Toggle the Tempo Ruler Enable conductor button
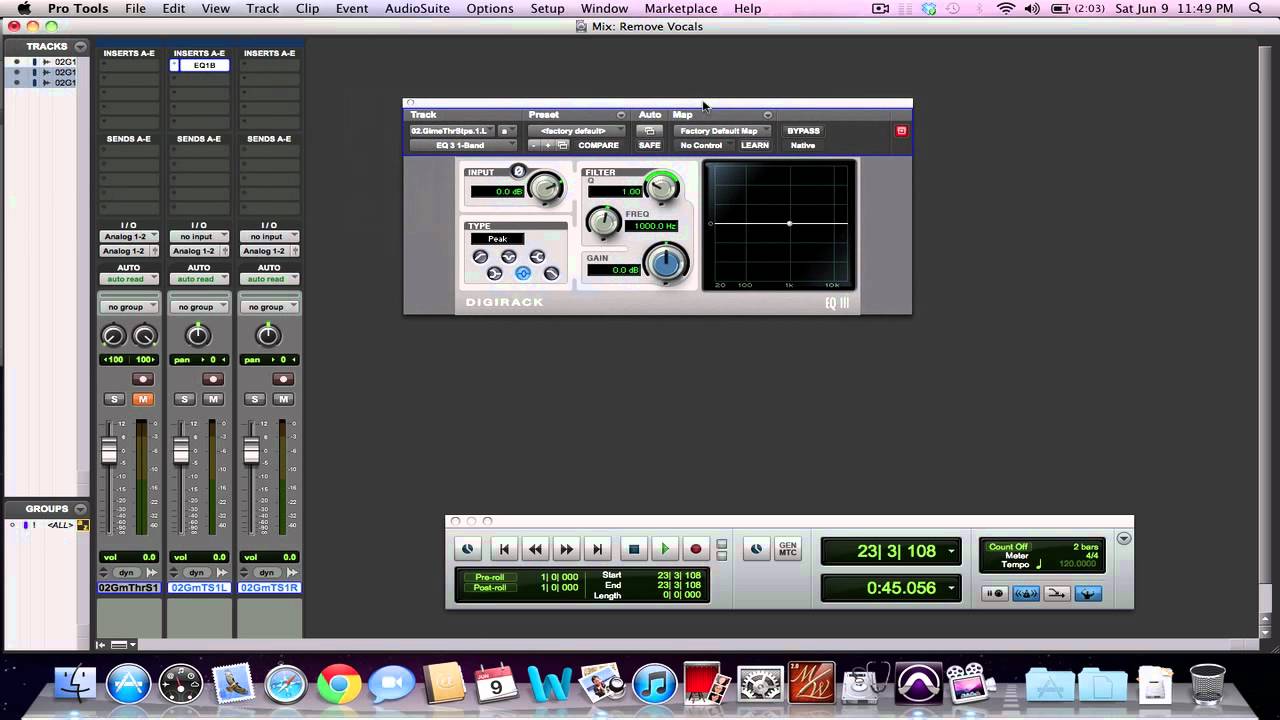 (x=1088, y=593)
